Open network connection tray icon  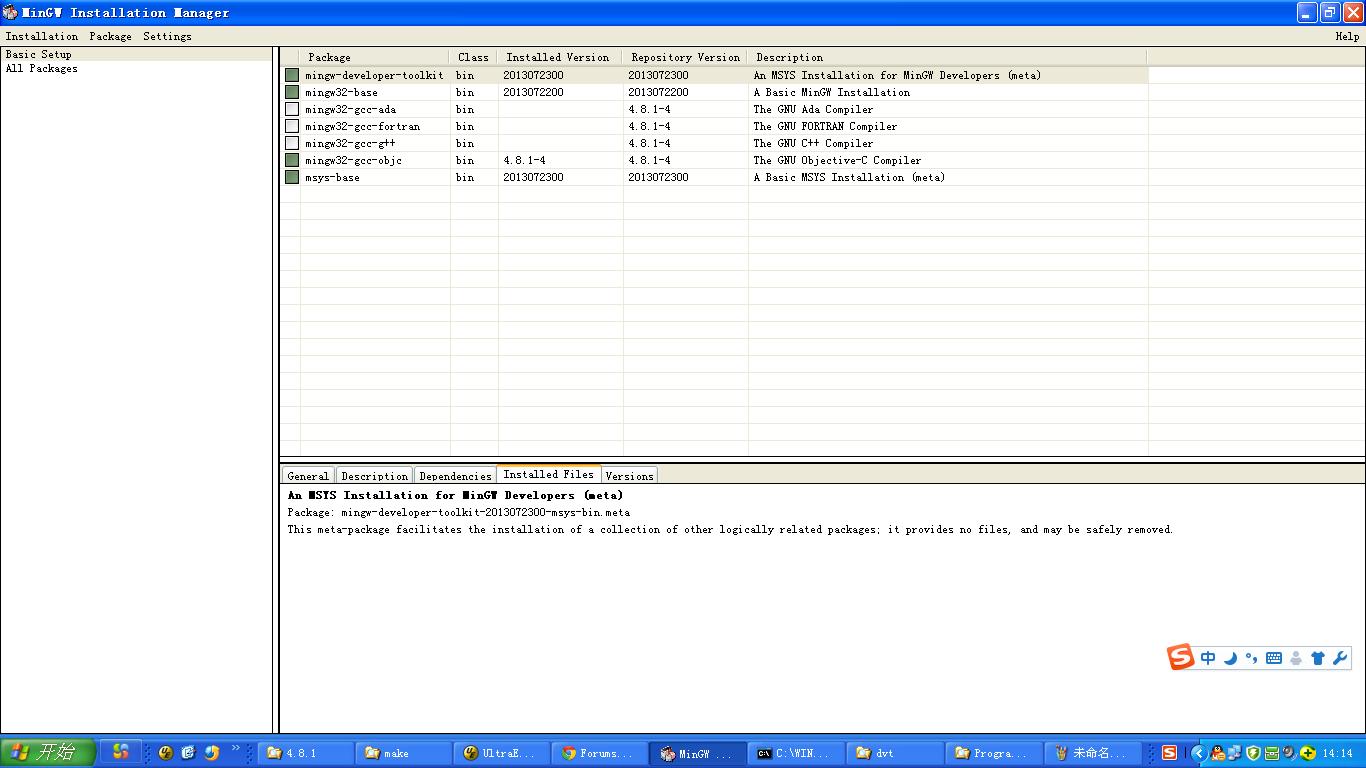point(1235,753)
